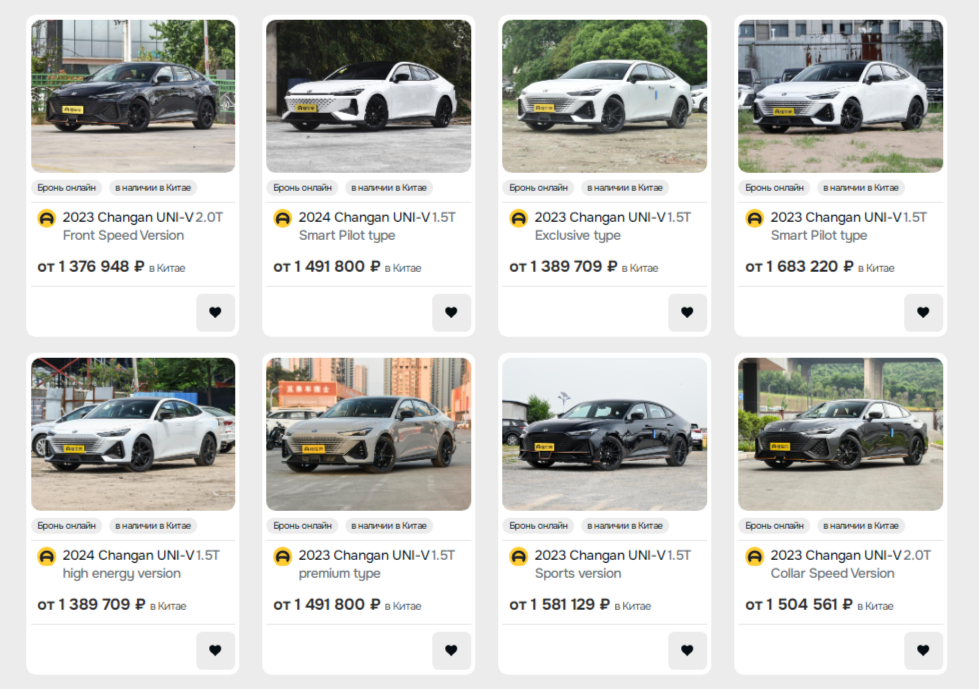Viewport: 979px width, 689px height.
Task: Favorite the 2024 UNI-V priced 1 491 800 ₽ Smart Pilot
Action: coord(451,312)
